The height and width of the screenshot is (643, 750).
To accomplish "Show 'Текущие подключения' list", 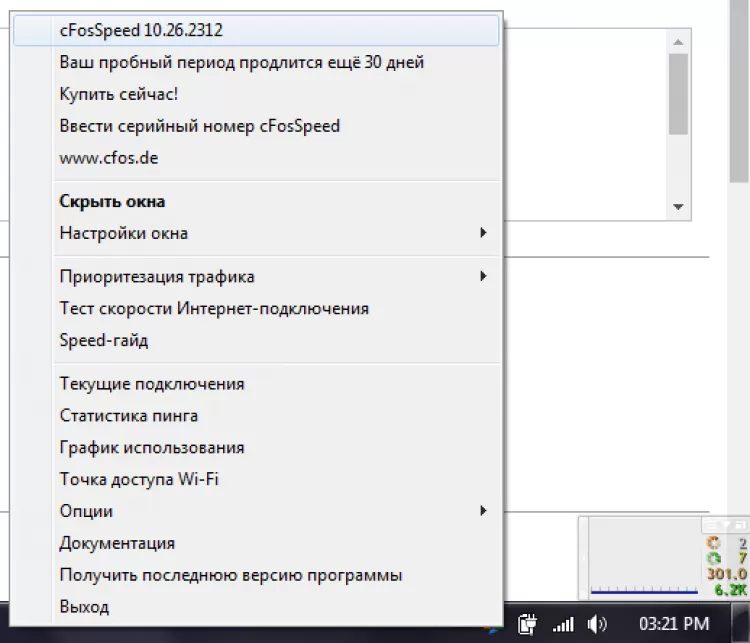I will click(256, 384).
